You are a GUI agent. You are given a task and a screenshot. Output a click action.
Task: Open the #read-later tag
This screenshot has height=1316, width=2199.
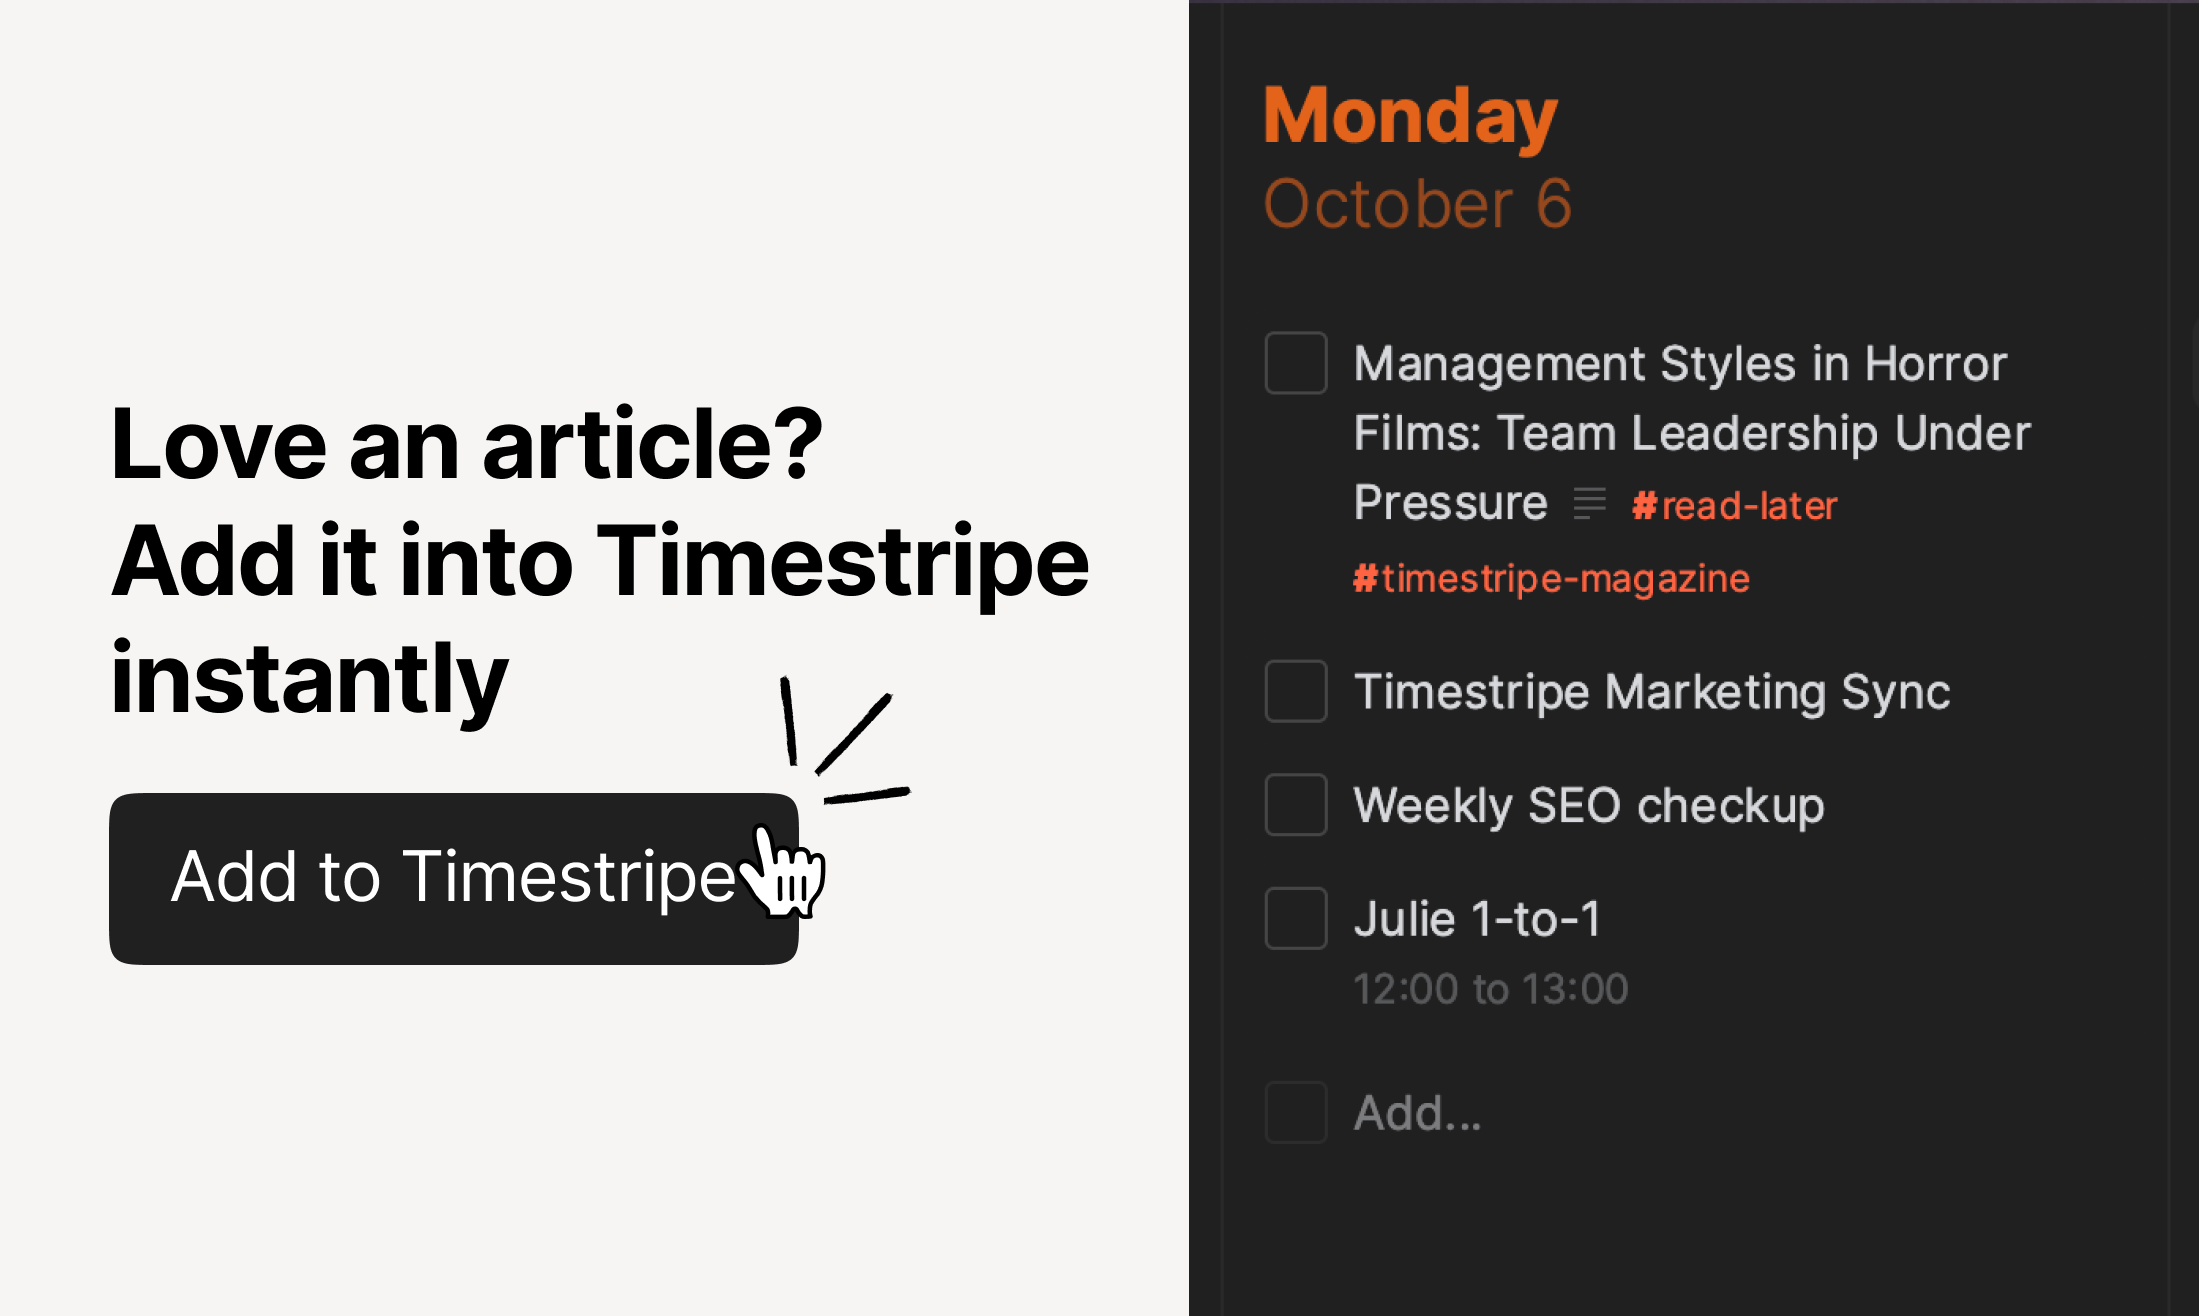[1734, 506]
